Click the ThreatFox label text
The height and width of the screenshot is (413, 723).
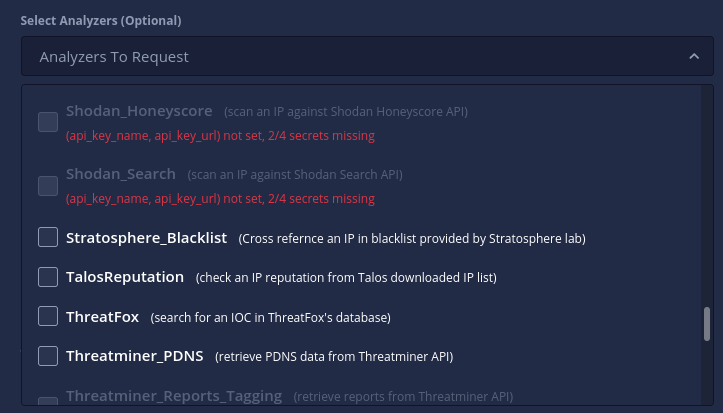[x=102, y=317]
